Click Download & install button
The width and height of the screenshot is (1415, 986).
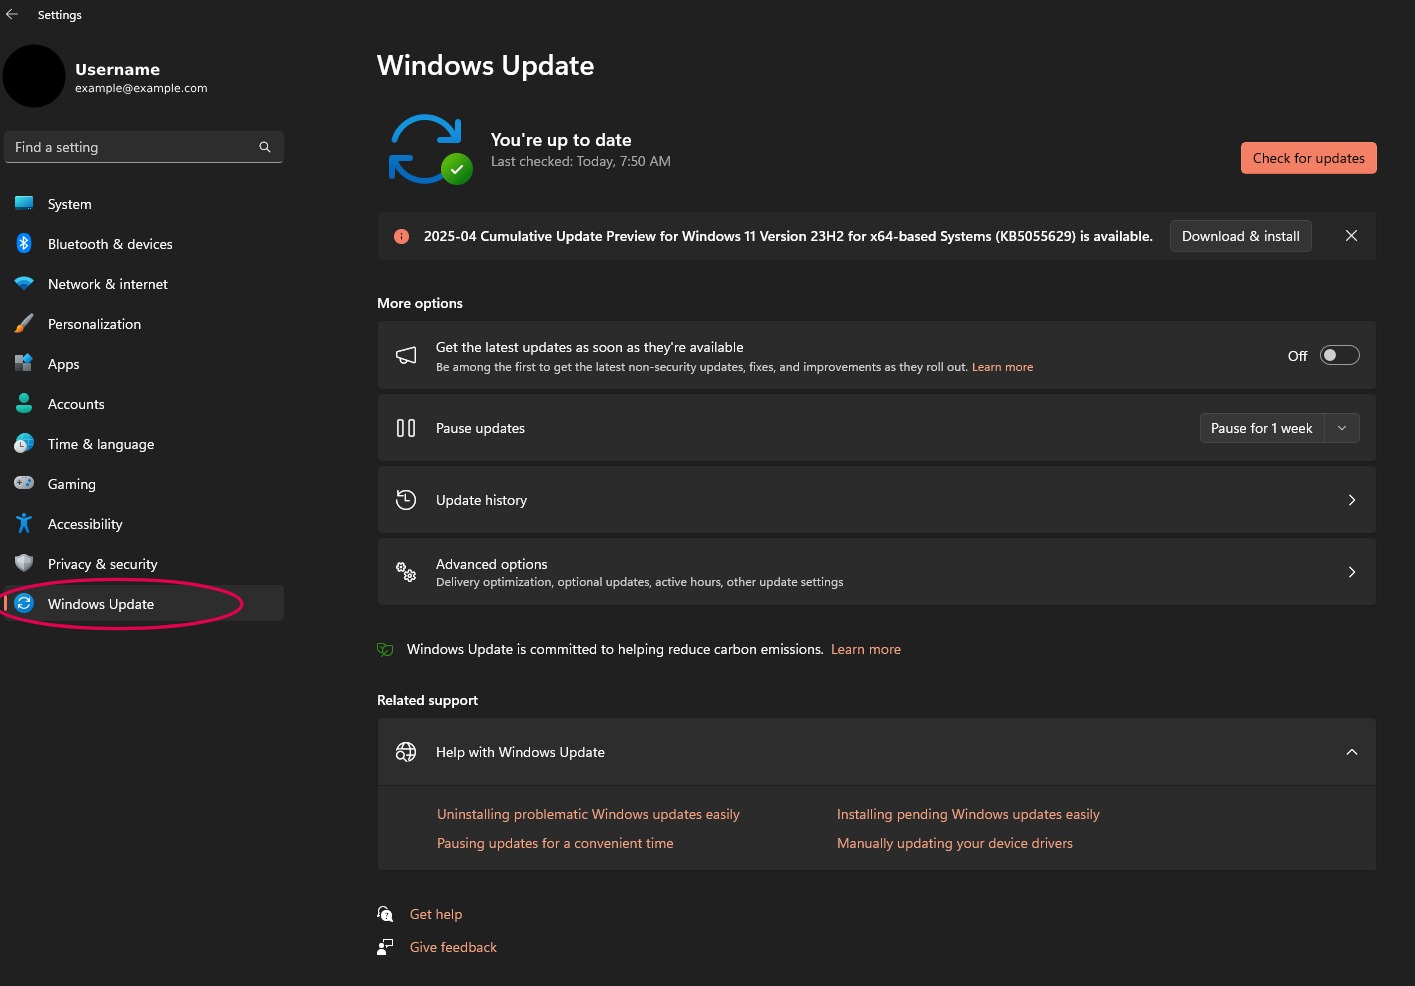[1240, 236]
